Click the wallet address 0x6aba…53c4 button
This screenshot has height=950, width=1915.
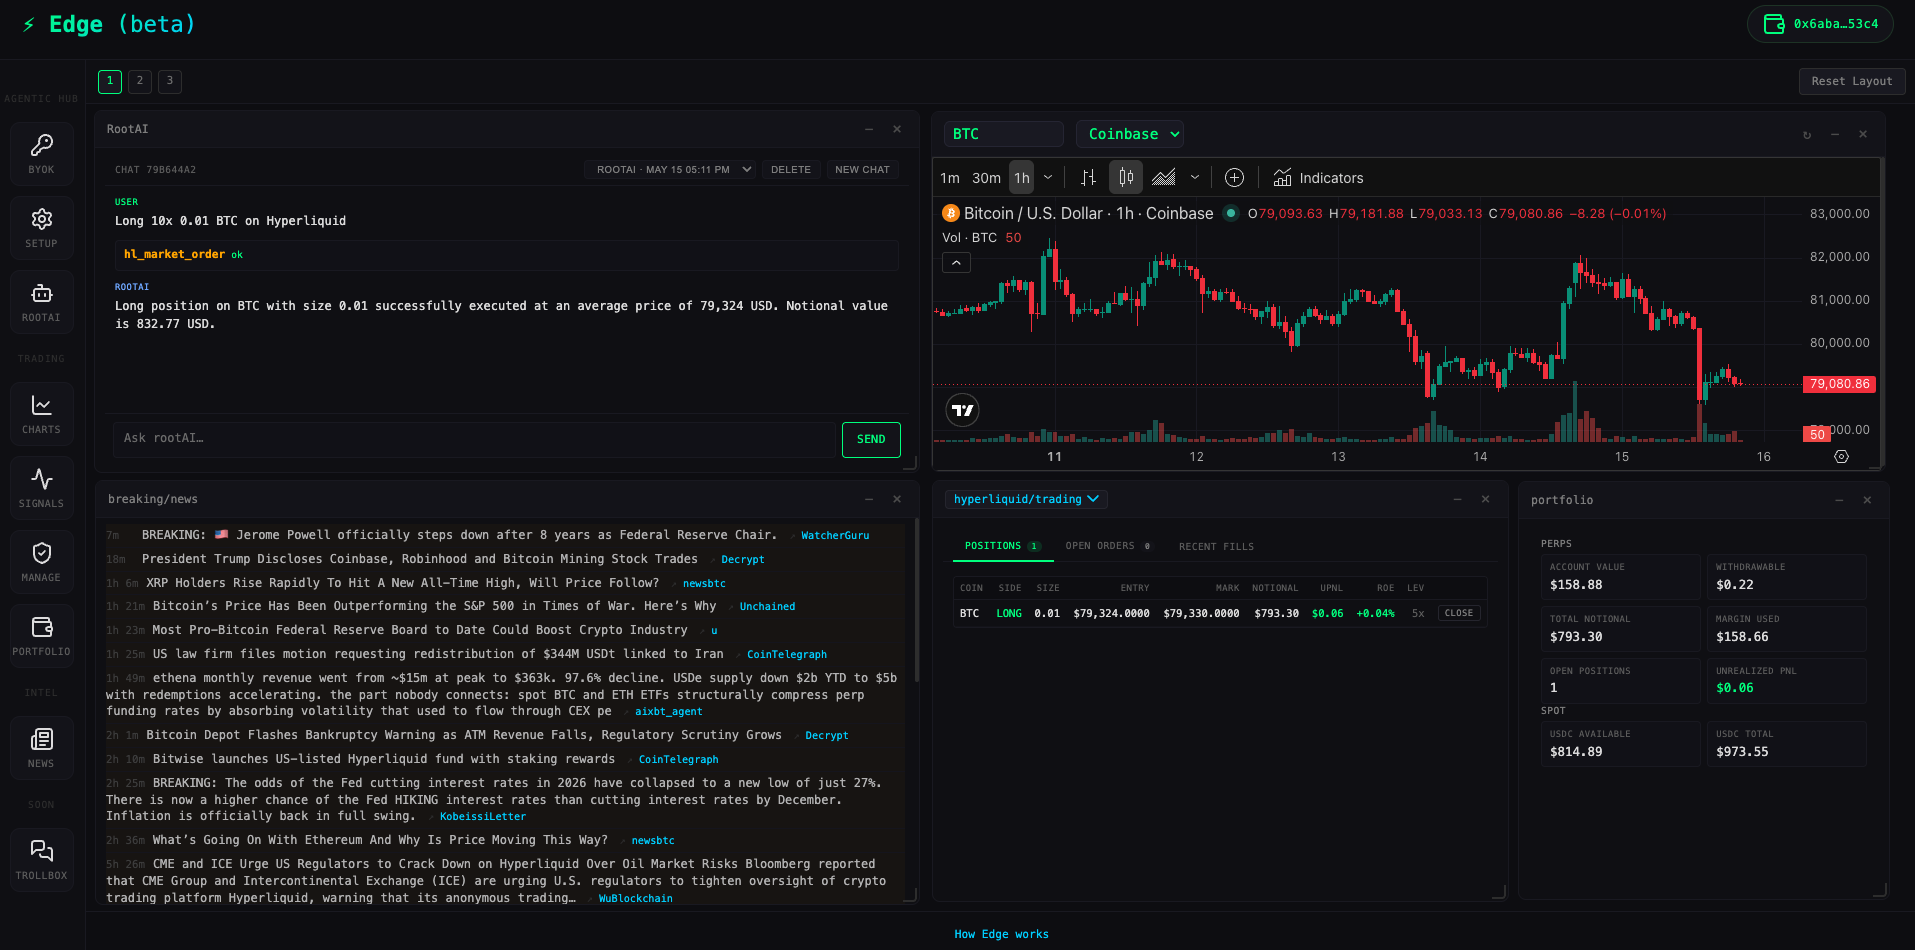click(x=1820, y=24)
